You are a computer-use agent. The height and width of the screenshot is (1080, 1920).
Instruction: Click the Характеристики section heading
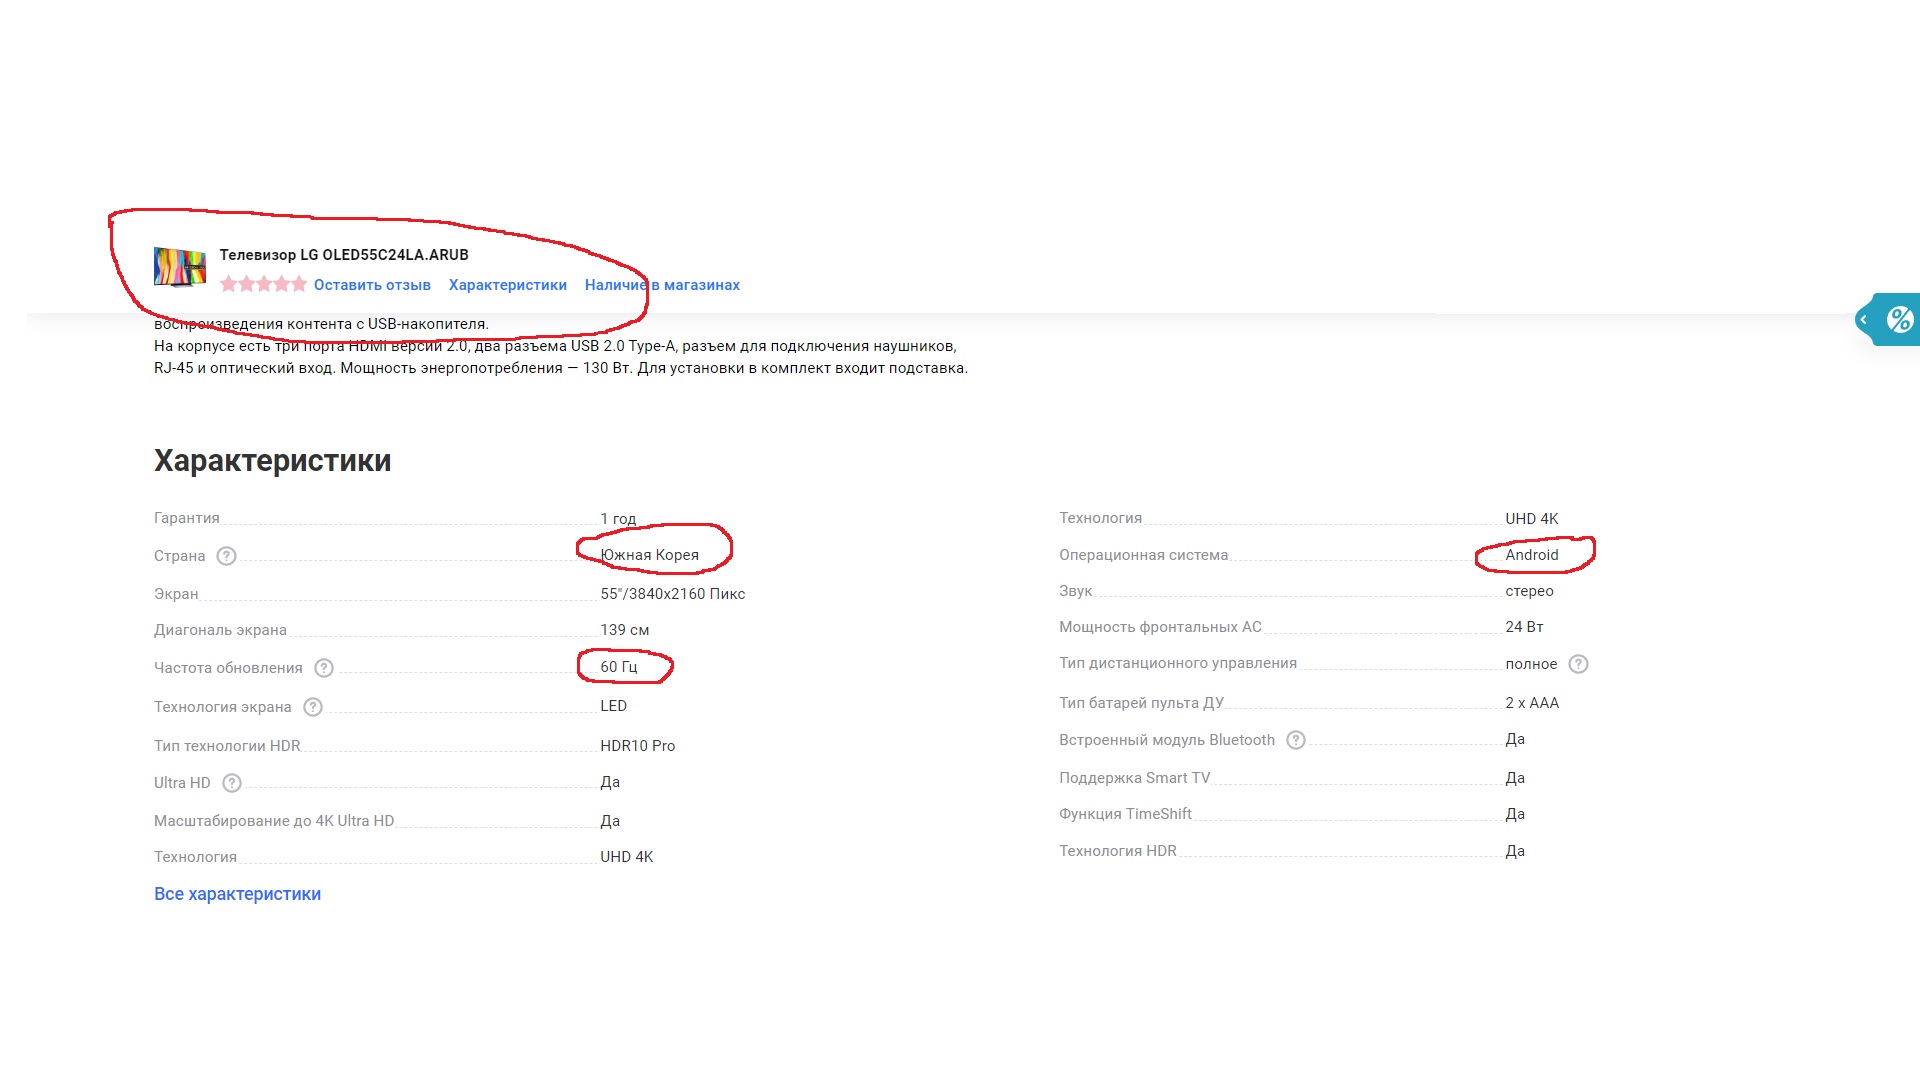(272, 461)
